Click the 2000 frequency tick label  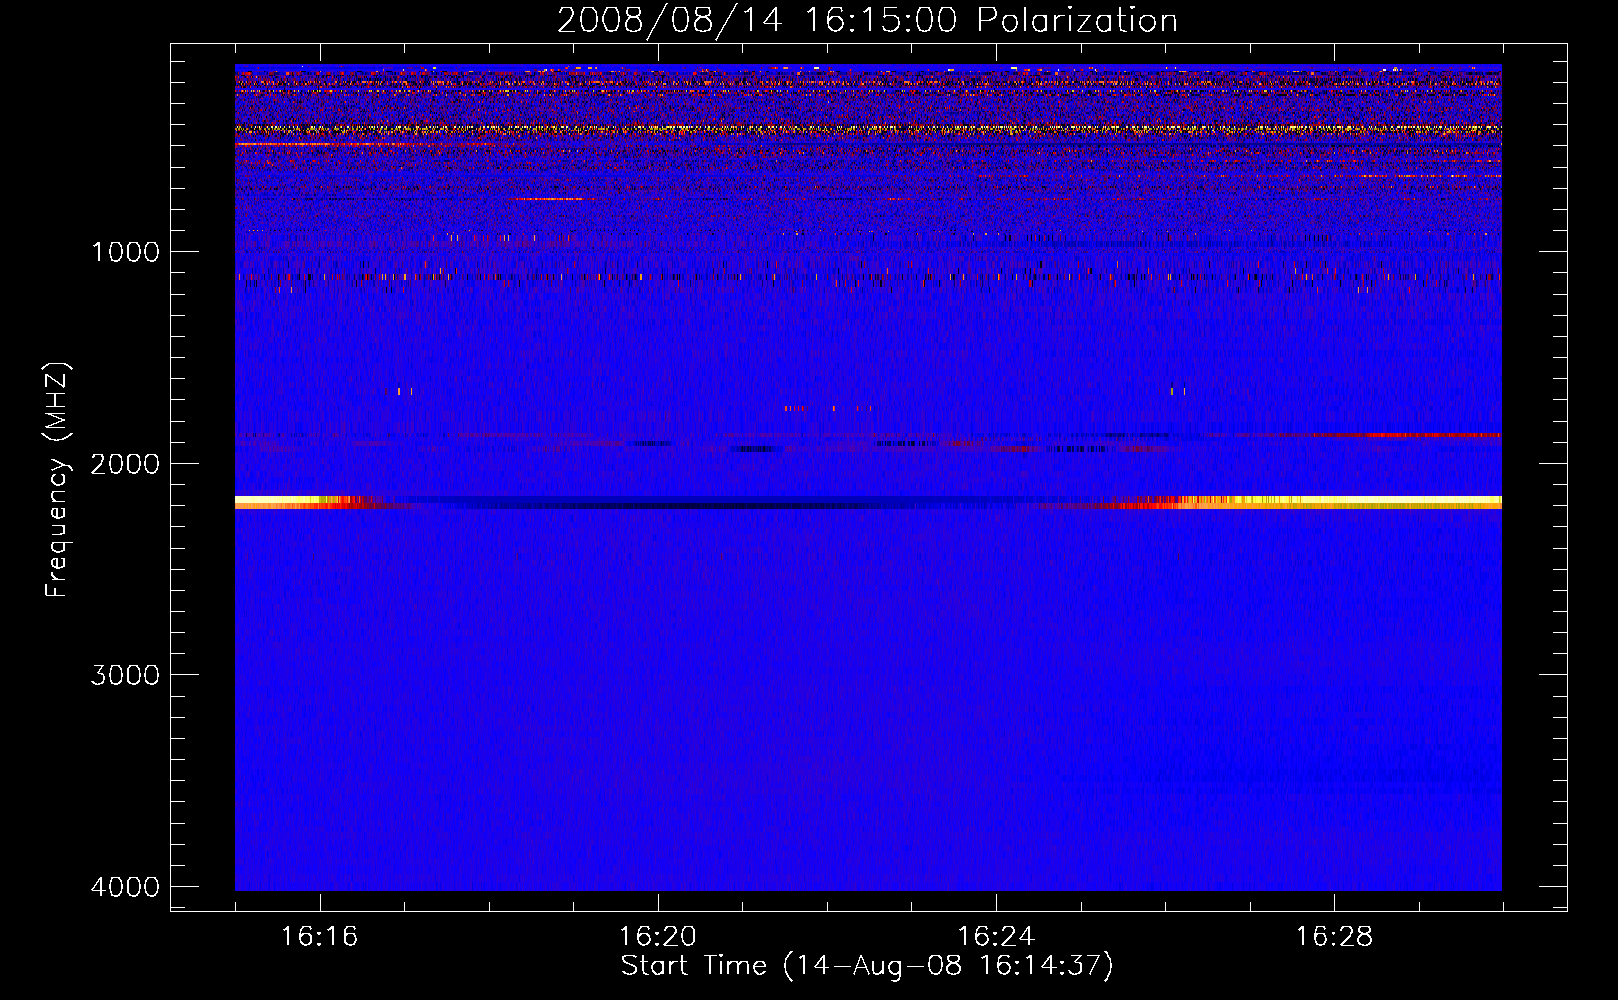click(125, 463)
